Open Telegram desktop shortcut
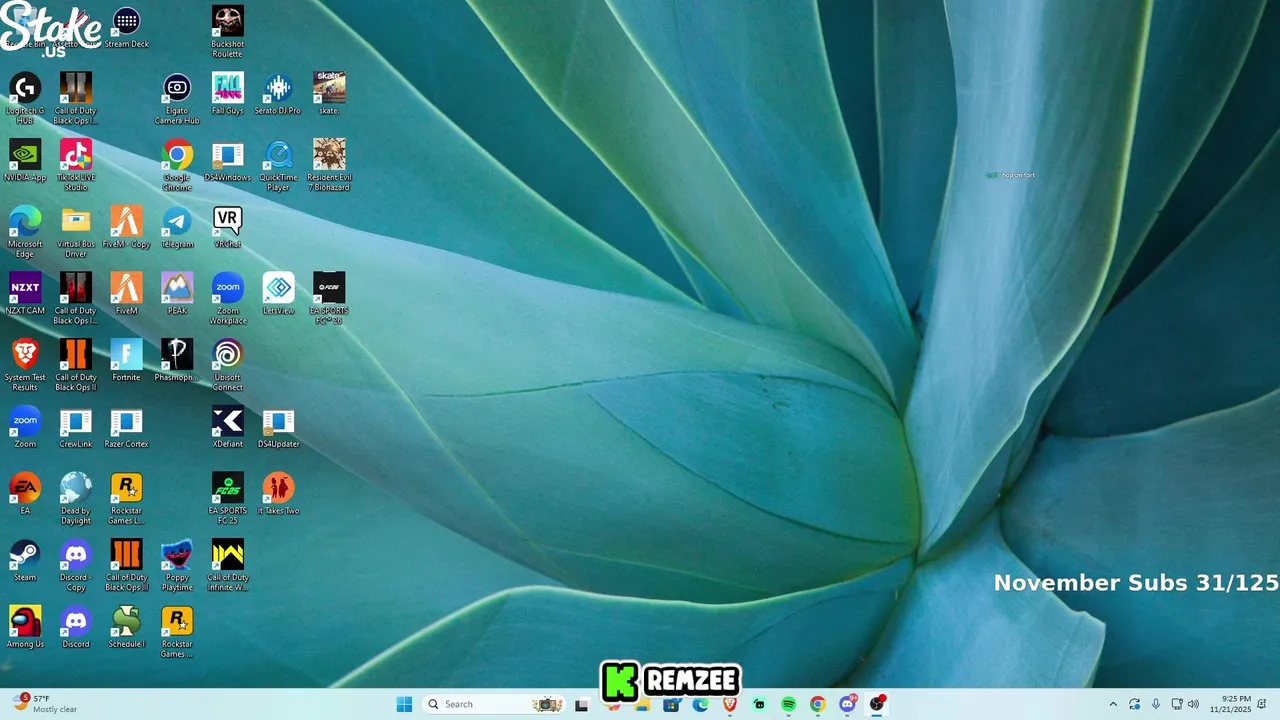The image size is (1280, 720). click(x=177, y=227)
